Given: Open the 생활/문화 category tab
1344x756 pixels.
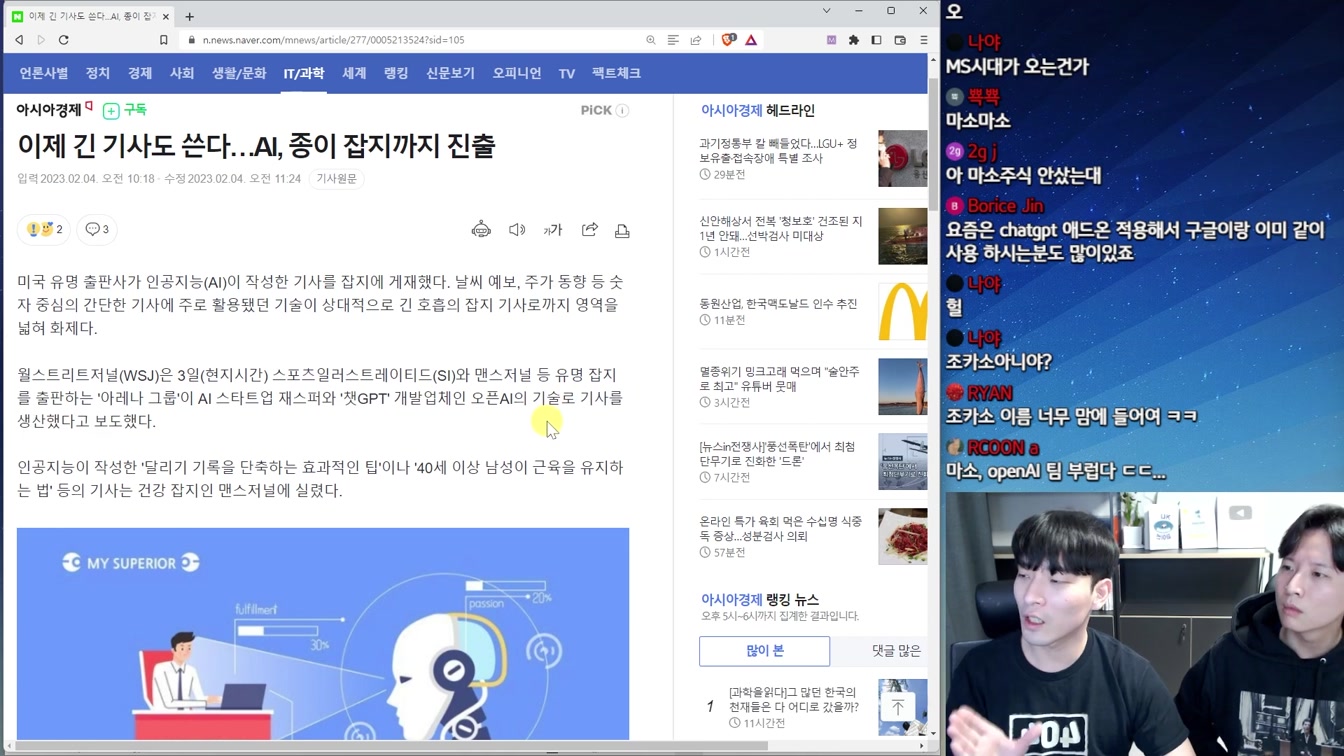Looking at the screenshot, I should coord(239,73).
